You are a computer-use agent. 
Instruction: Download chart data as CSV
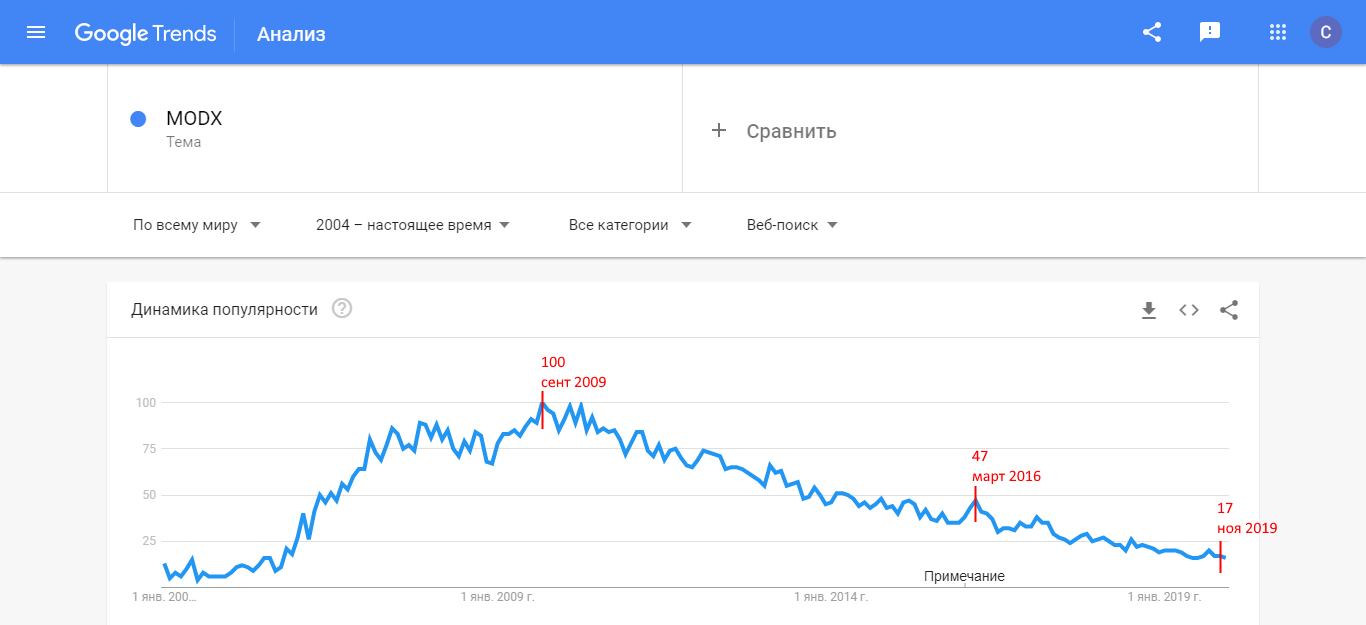[x=1149, y=310]
